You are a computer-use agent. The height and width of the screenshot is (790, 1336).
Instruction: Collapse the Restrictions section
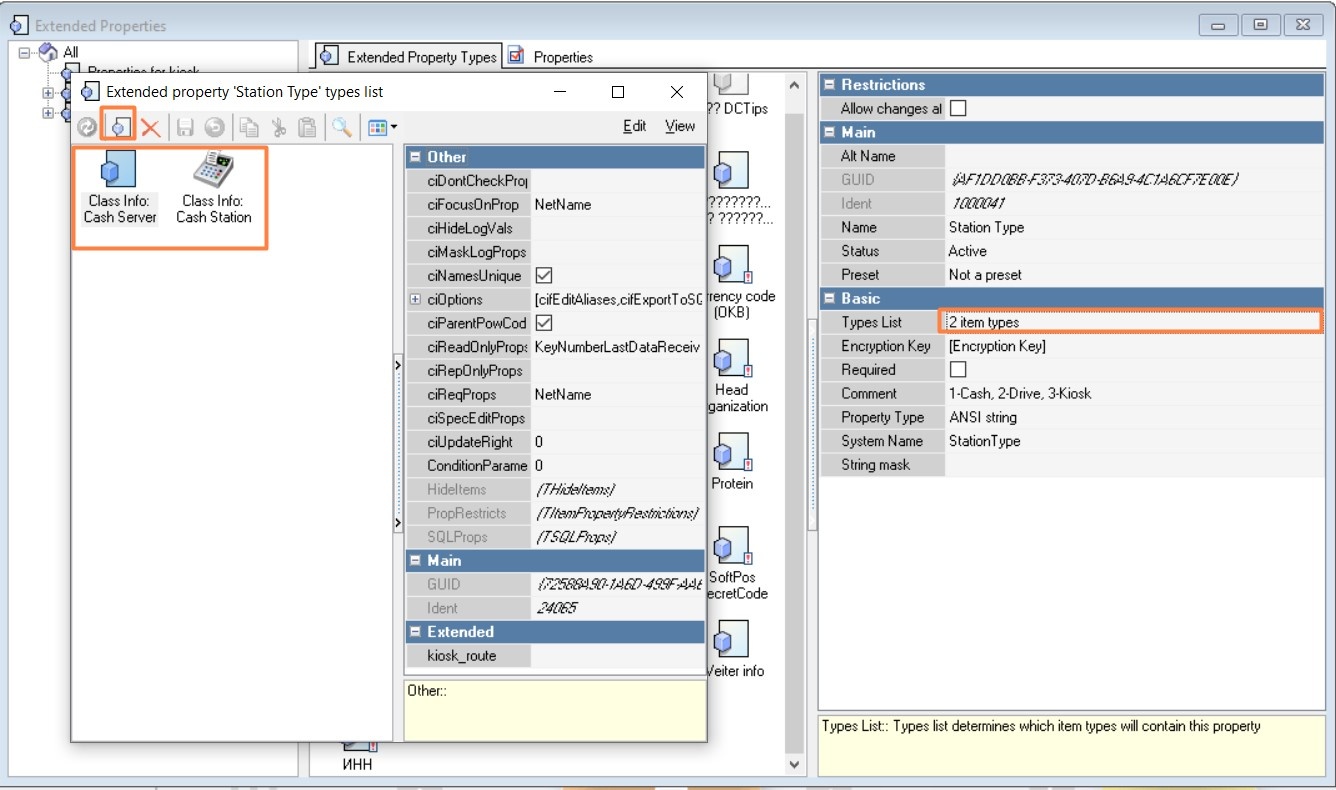829,85
